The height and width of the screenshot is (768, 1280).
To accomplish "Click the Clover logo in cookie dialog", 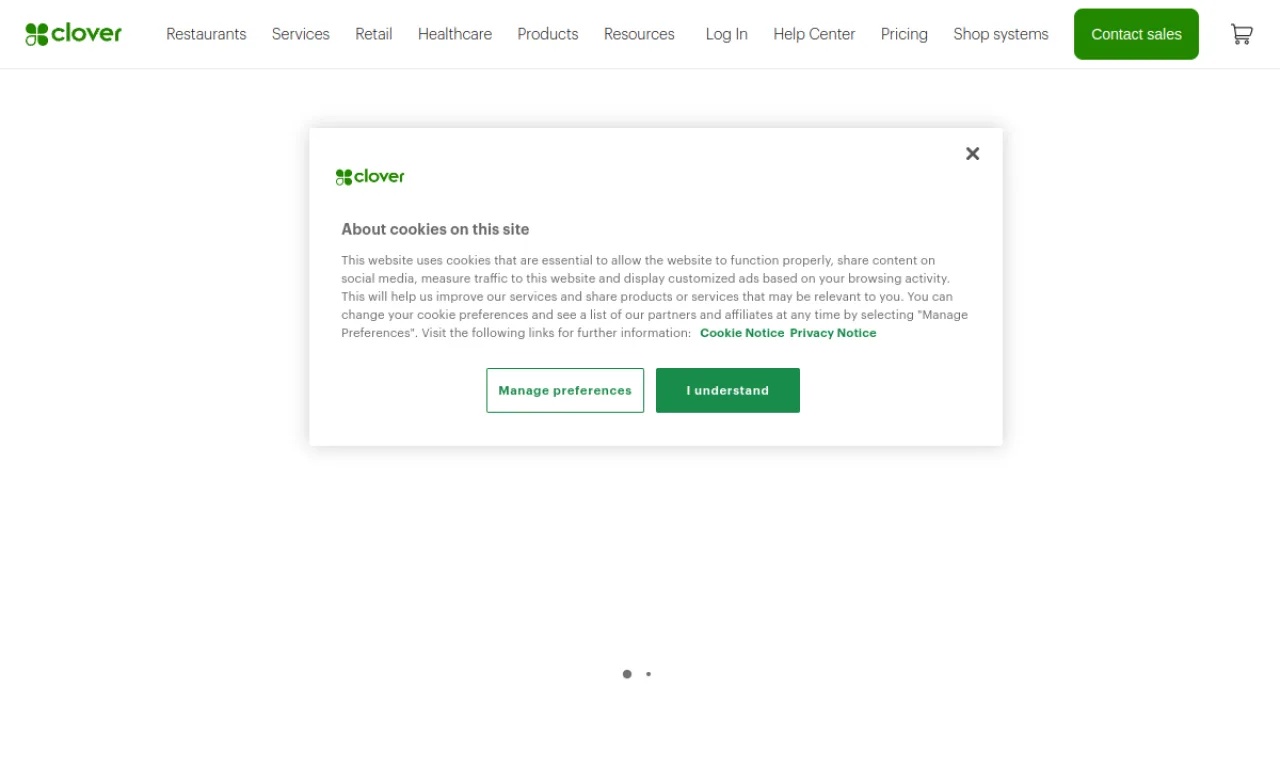I will point(370,177).
